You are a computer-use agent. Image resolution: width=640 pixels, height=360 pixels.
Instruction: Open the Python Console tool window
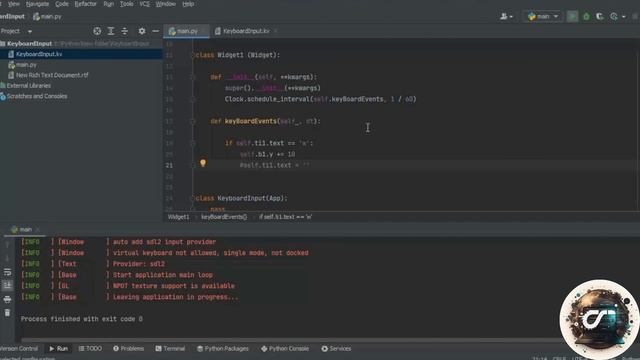pyautogui.click(x=285, y=349)
